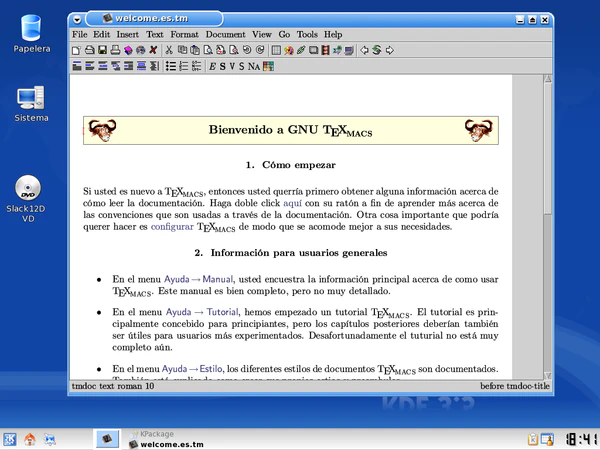Open the Insert menu
Image resolution: width=600 pixels, height=450 pixels.
pos(127,34)
